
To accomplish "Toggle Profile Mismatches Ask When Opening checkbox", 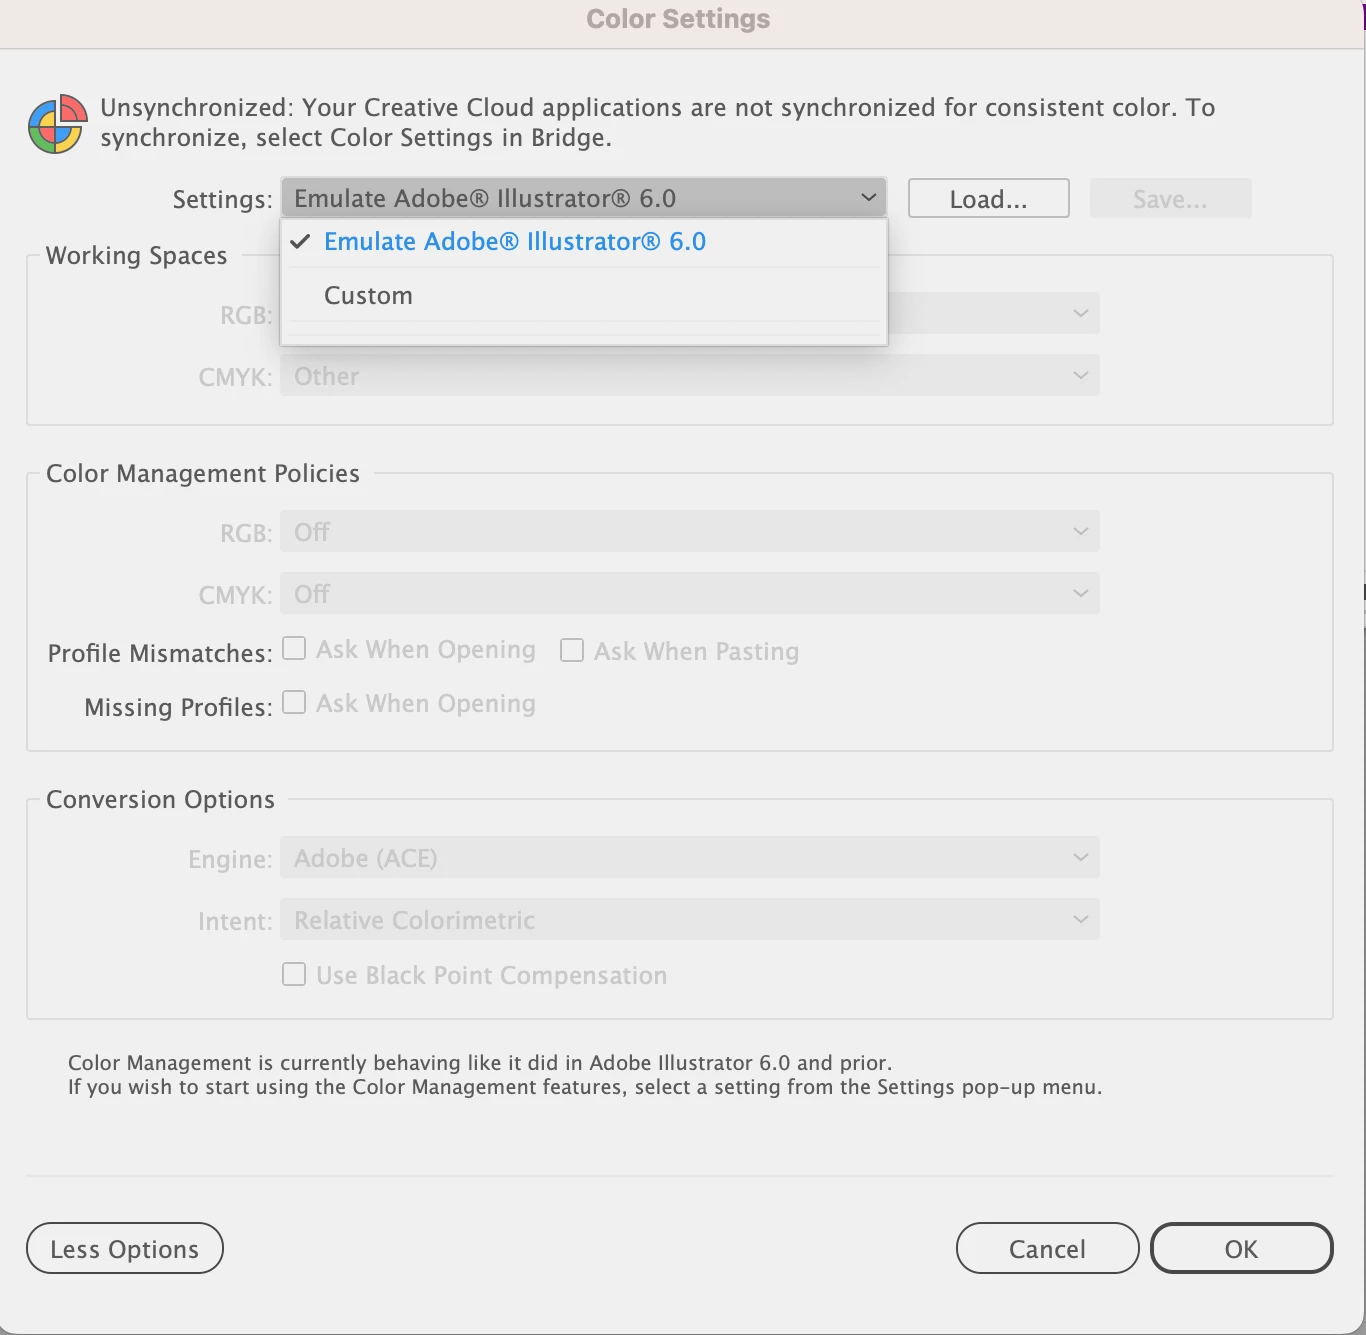I will click(x=294, y=649).
